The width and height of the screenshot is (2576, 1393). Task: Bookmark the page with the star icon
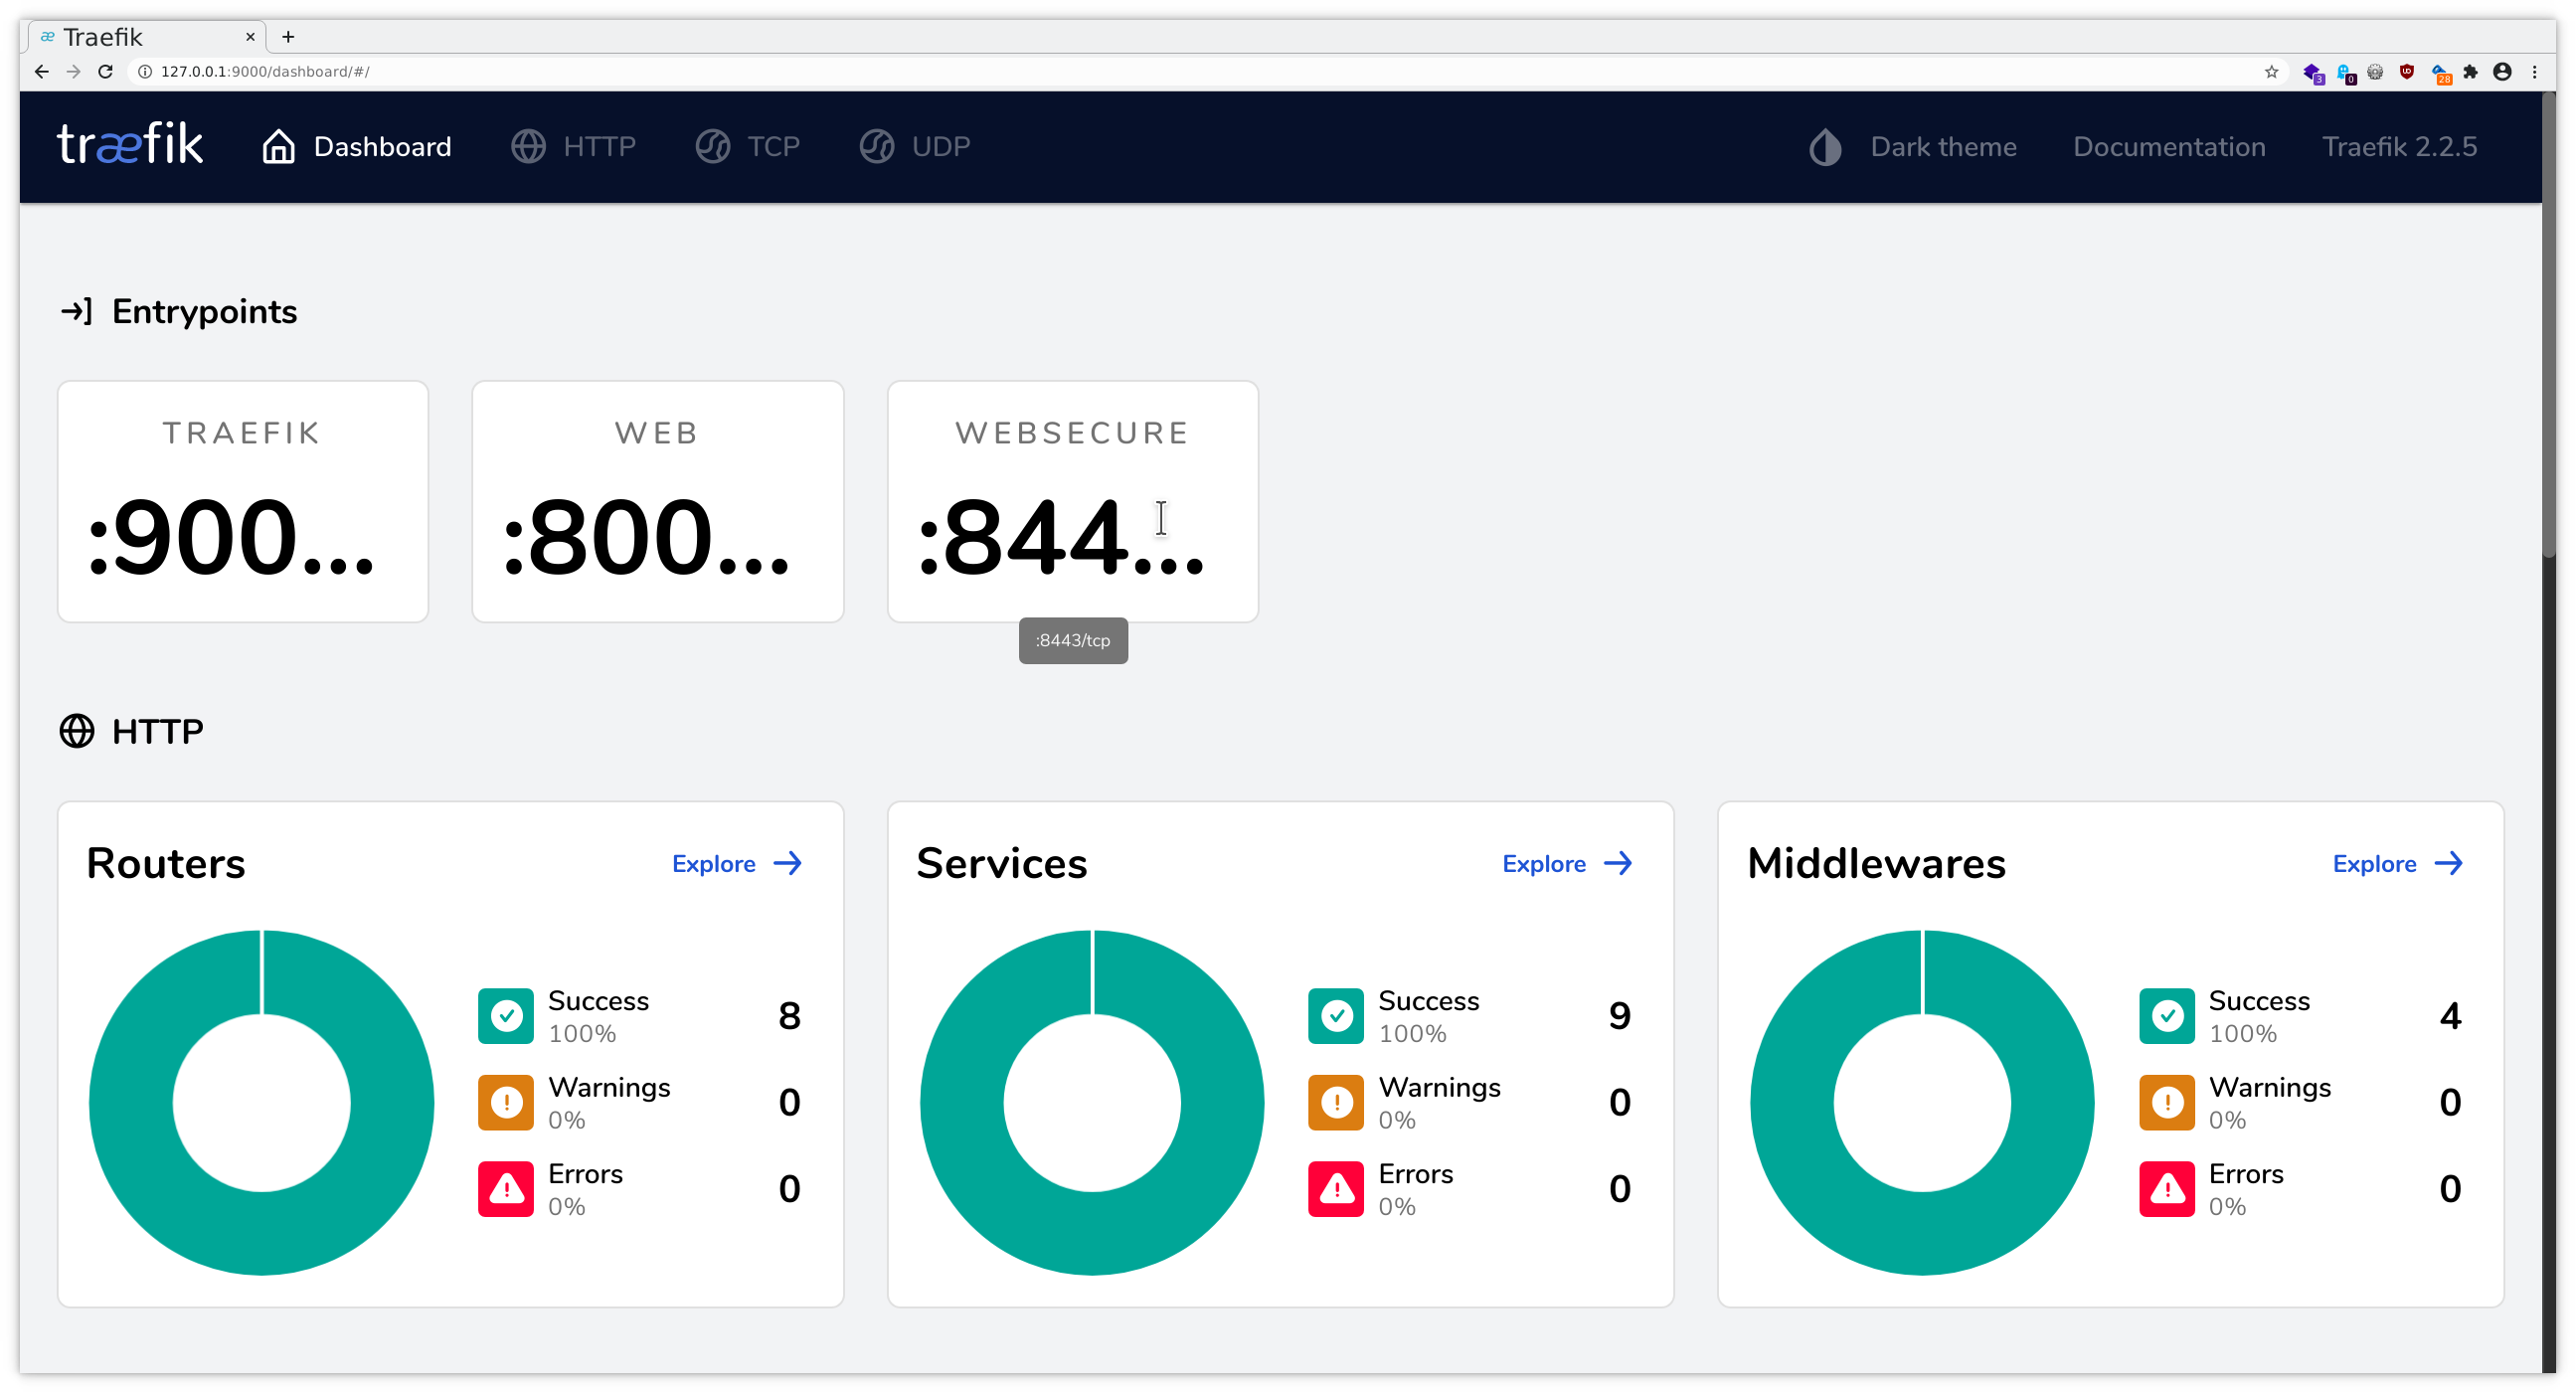tap(2271, 71)
